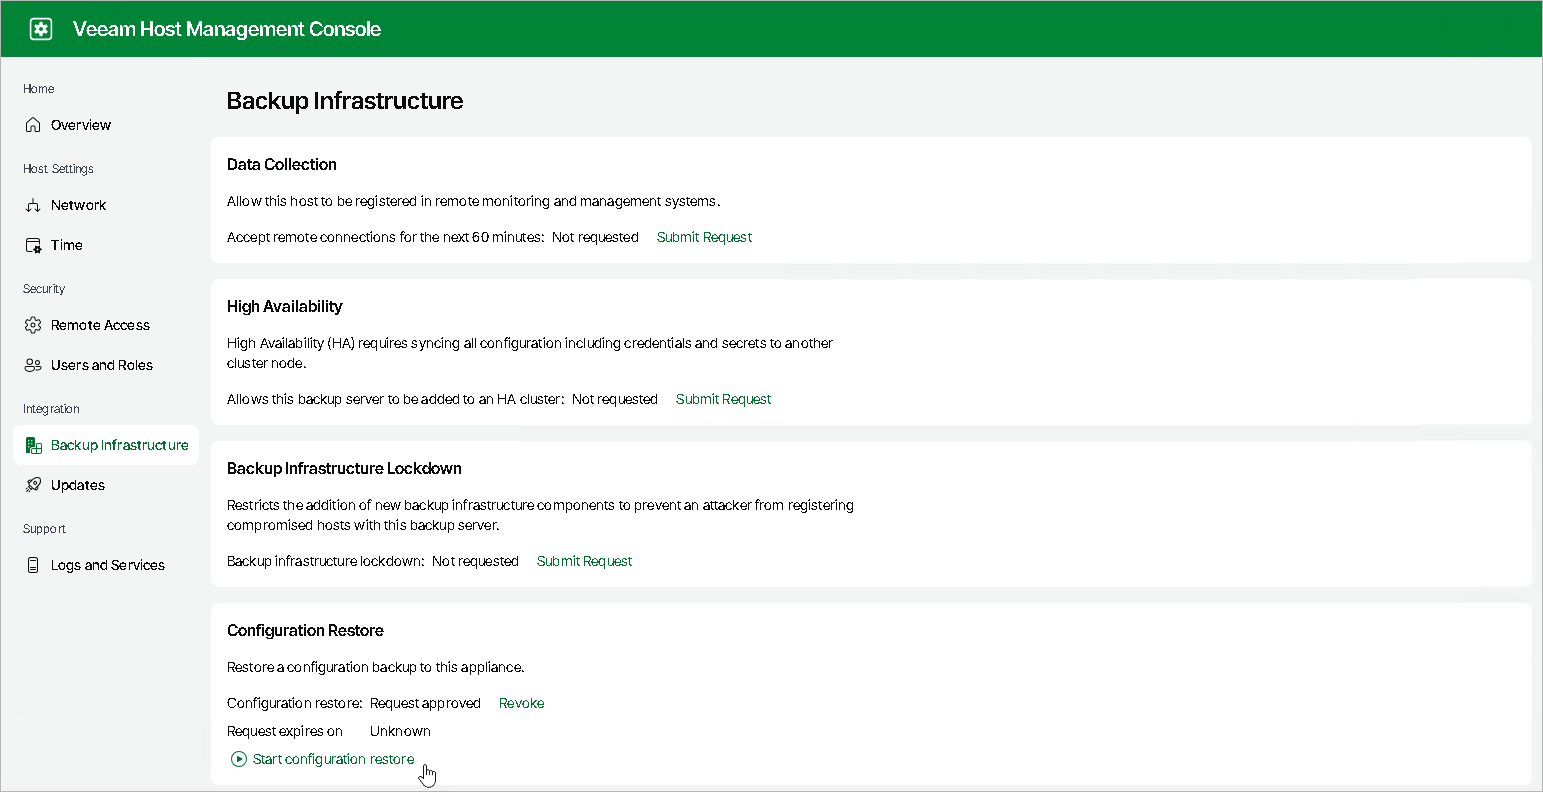The height and width of the screenshot is (792, 1543).
Task: Submit Request for High Availability cluster
Action: tap(723, 399)
